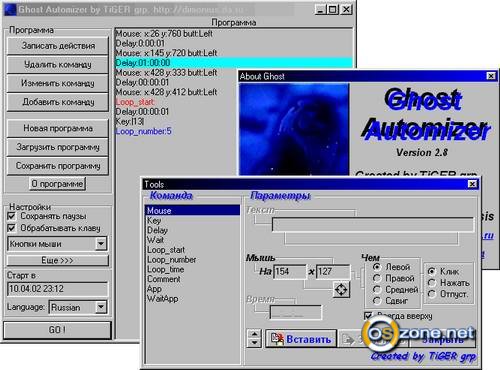This screenshot has height=370, width=500.
Task: Select Клик action radio option
Action: click(x=432, y=271)
